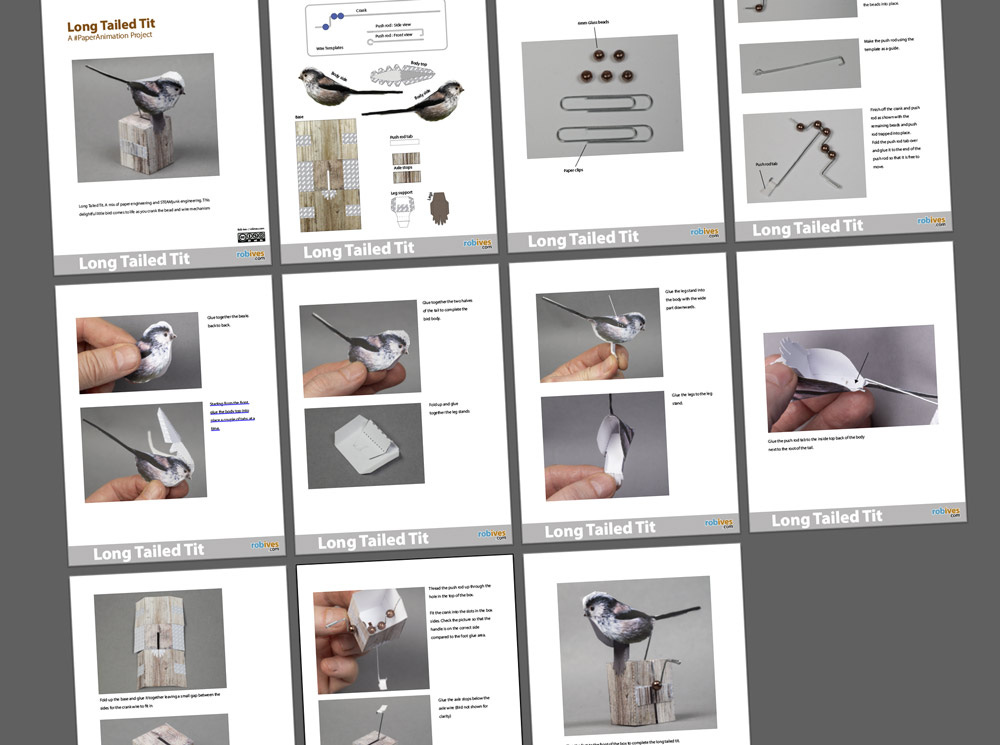Click the brown 'Long Tailed Tit' cover title
The width and height of the screenshot is (1000, 745).
[x=111, y=25]
